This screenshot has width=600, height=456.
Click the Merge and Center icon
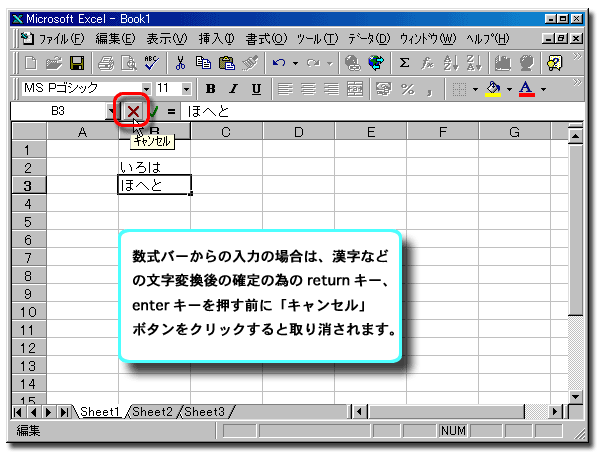click(x=355, y=89)
